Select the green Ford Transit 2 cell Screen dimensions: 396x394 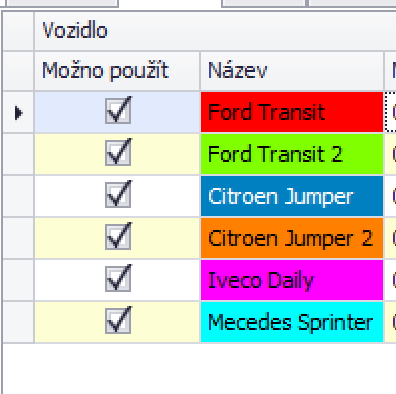point(292,154)
